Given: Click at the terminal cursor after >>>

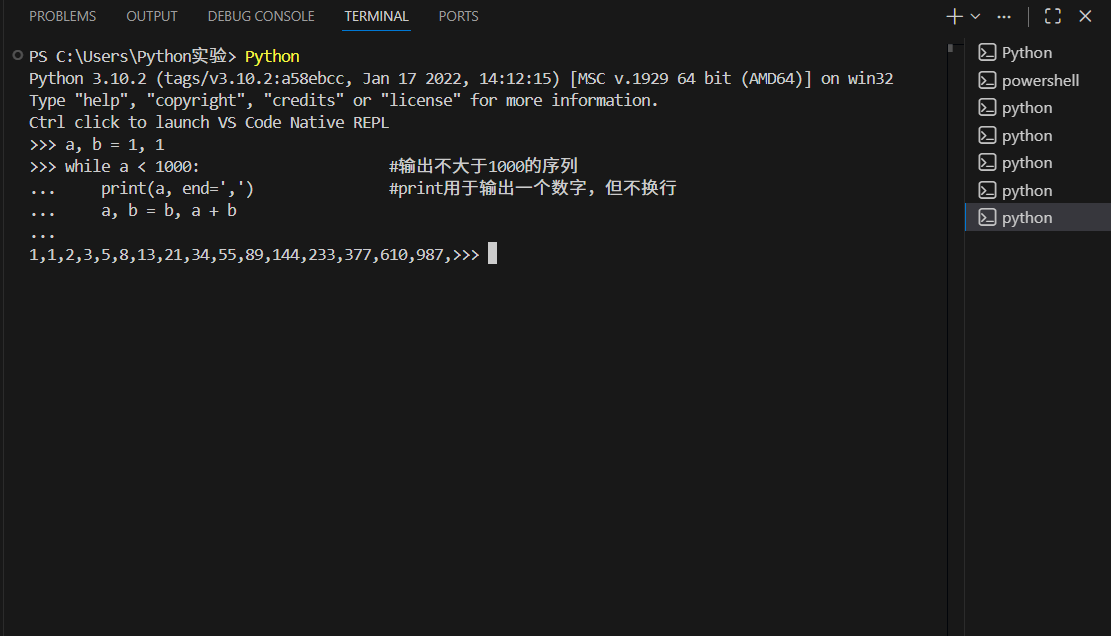Looking at the screenshot, I should click(x=492, y=254).
